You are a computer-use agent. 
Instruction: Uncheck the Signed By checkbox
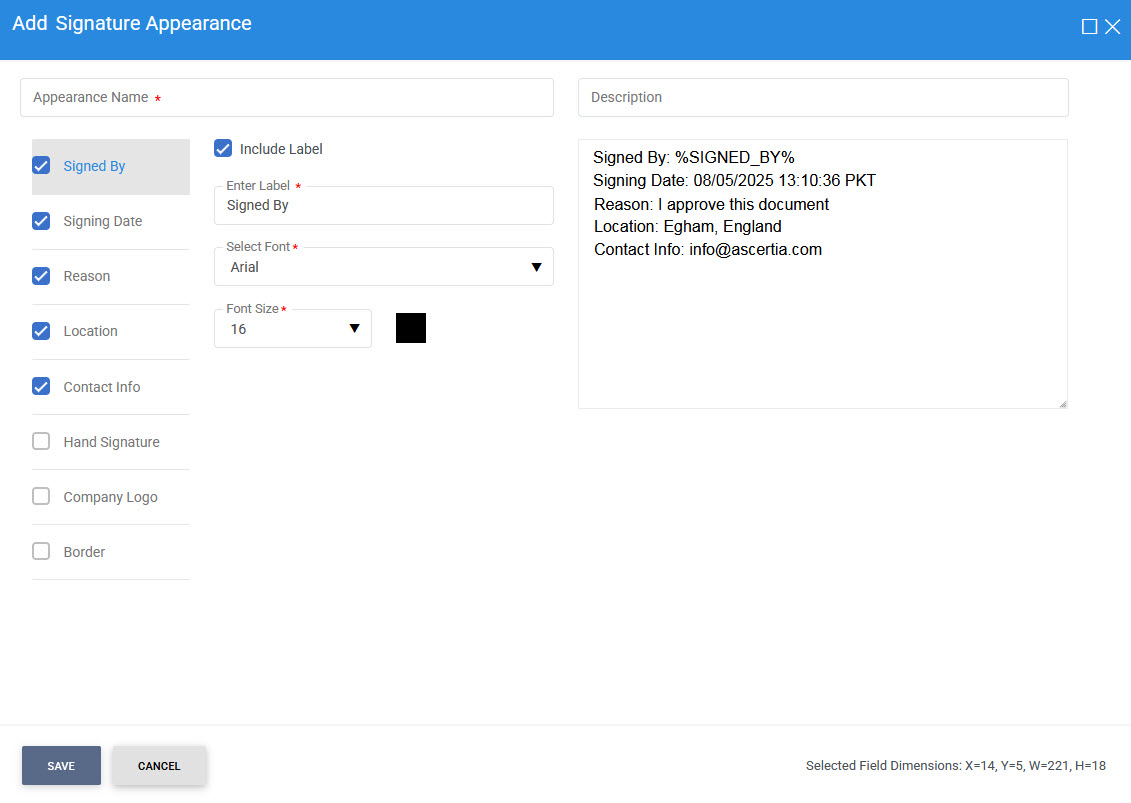coord(41,166)
